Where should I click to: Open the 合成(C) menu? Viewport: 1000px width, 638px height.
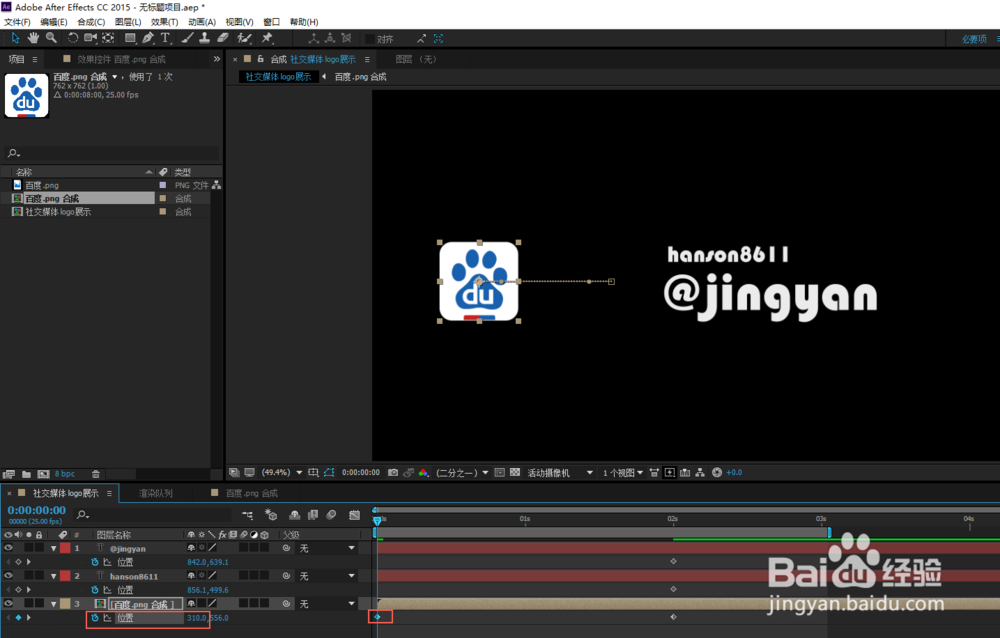(91, 22)
